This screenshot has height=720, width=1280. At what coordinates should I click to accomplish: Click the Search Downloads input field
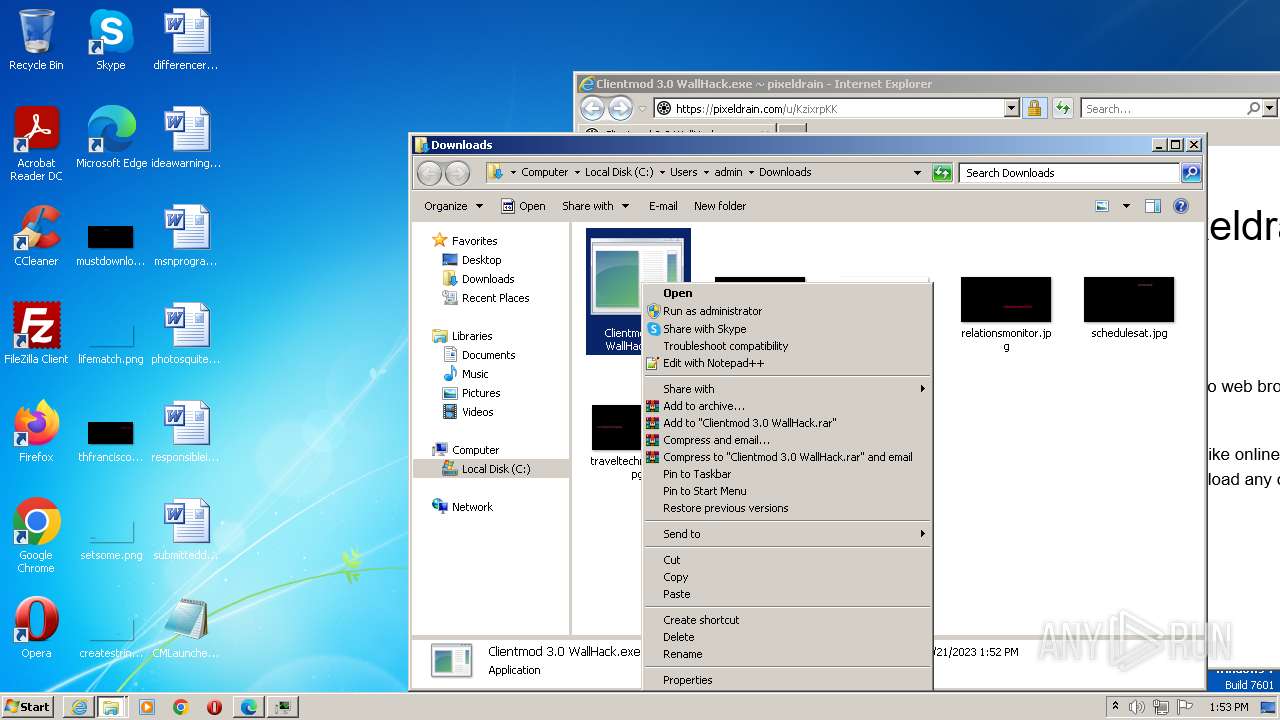[1069, 173]
